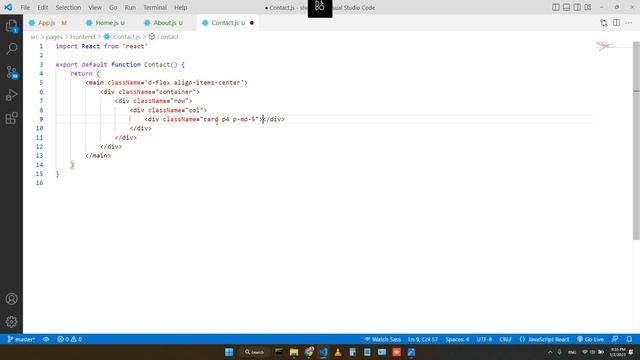Open the VLC cone taskbar icon
The height and width of the screenshot is (360, 640).
(x=338, y=352)
